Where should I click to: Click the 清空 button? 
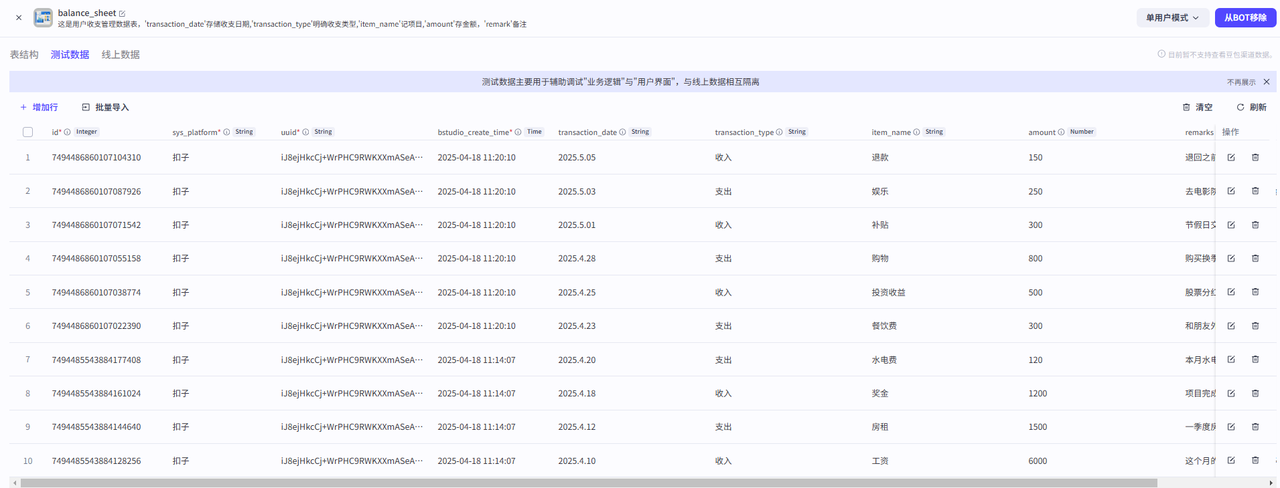tap(1197, 107)
